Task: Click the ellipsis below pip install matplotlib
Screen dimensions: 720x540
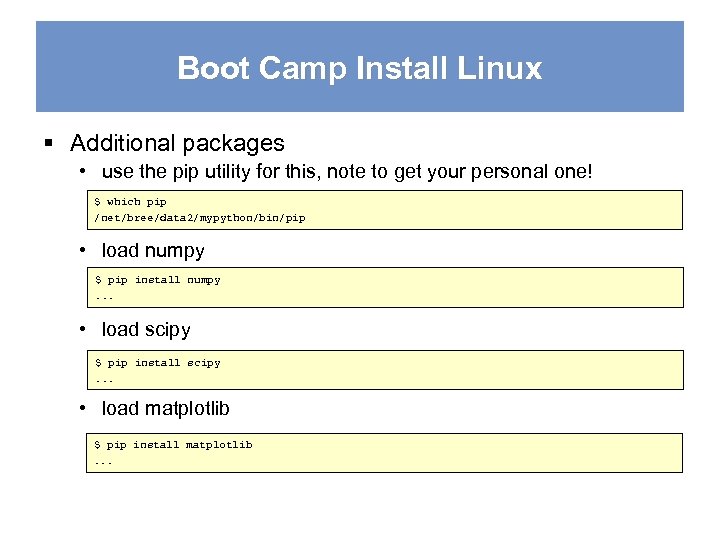Action: pyautogui.click(x=104, y=461)
